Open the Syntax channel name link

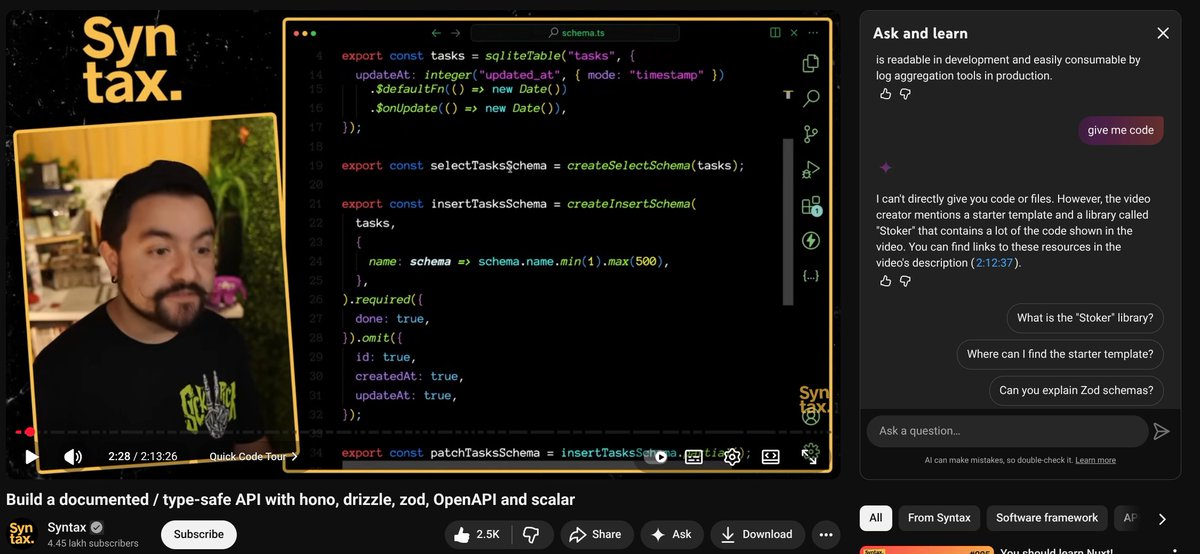click(x=67, y=527)
